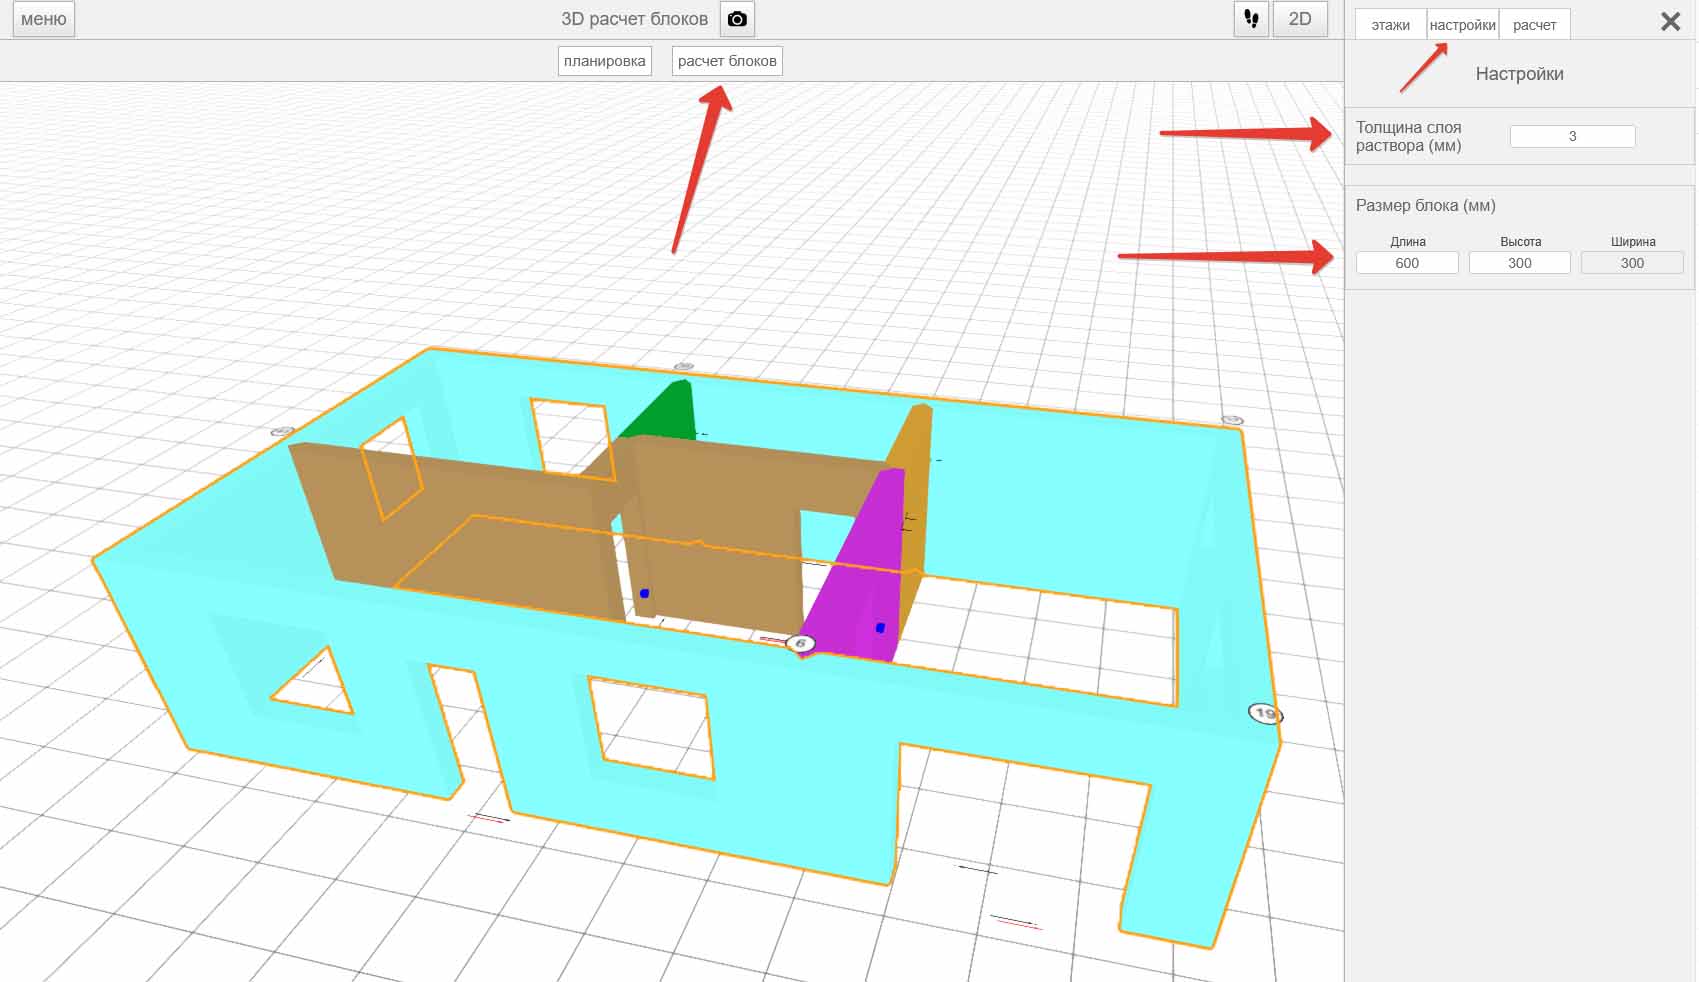This screenshot has width=1699, height=982.
Task: Select the block Ширина field
Action: click(x=1632, y=263)
